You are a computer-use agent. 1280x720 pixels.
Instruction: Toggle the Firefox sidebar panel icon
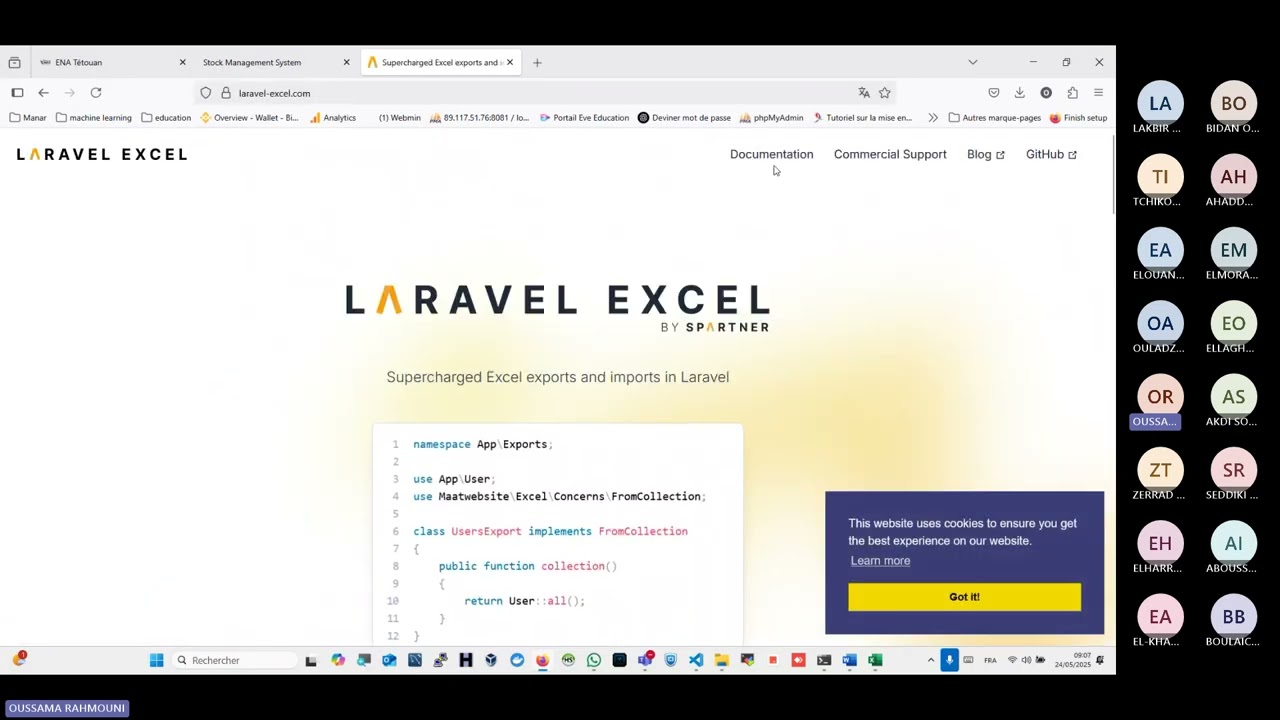[x=17, y=93]
